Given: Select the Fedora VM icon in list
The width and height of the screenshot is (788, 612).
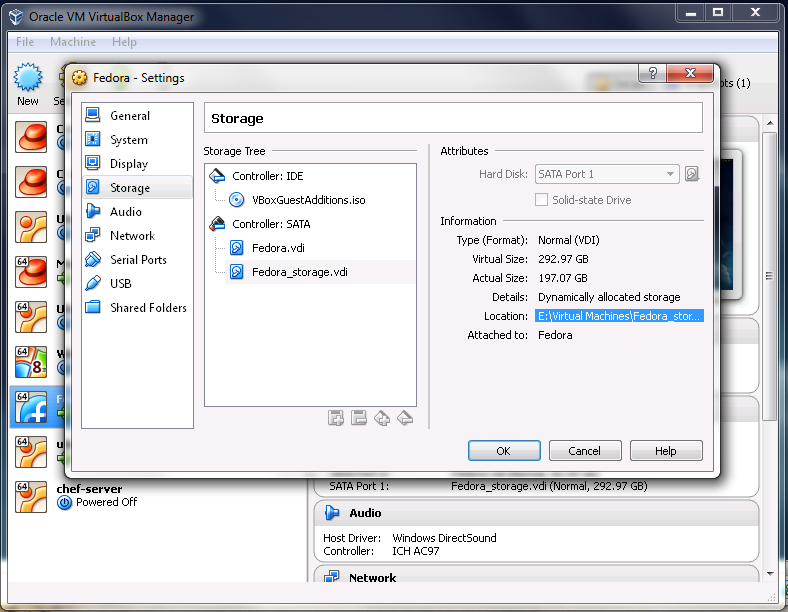Looking at the screenshot, I should [x=31, y=407].
